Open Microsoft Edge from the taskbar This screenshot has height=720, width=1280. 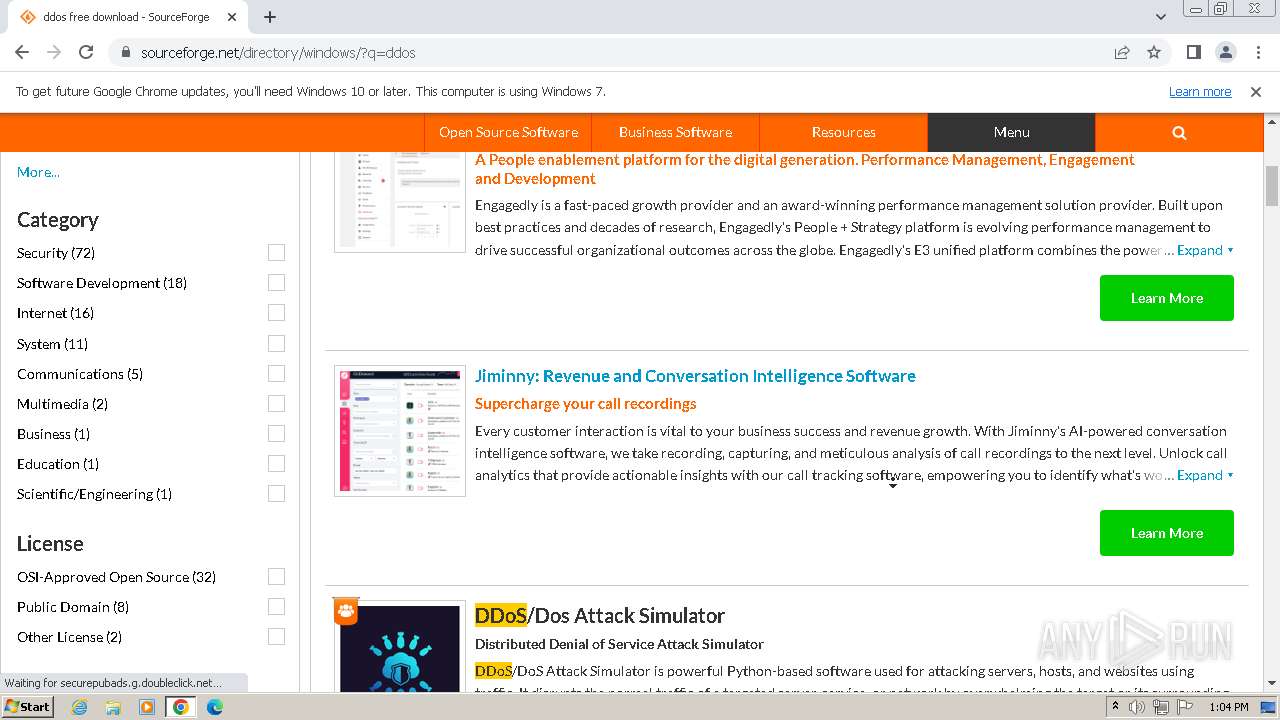pos(214,707)
